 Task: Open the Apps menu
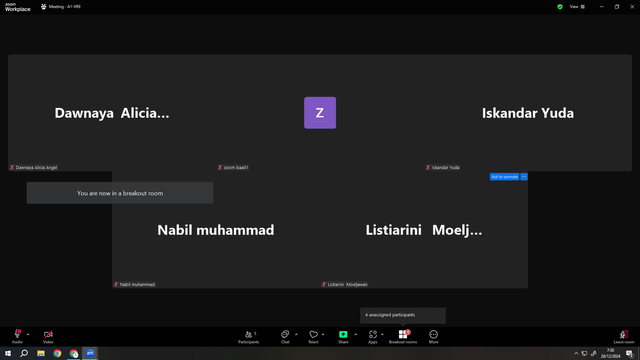point(373,336)
